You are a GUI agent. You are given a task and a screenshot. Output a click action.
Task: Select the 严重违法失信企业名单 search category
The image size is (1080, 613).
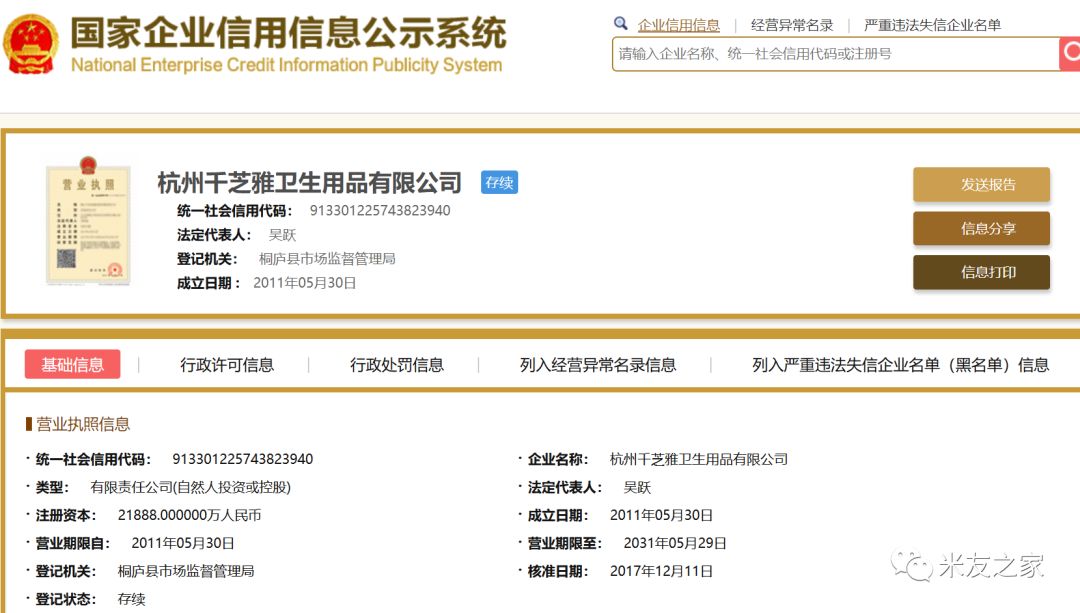(932, 25)
